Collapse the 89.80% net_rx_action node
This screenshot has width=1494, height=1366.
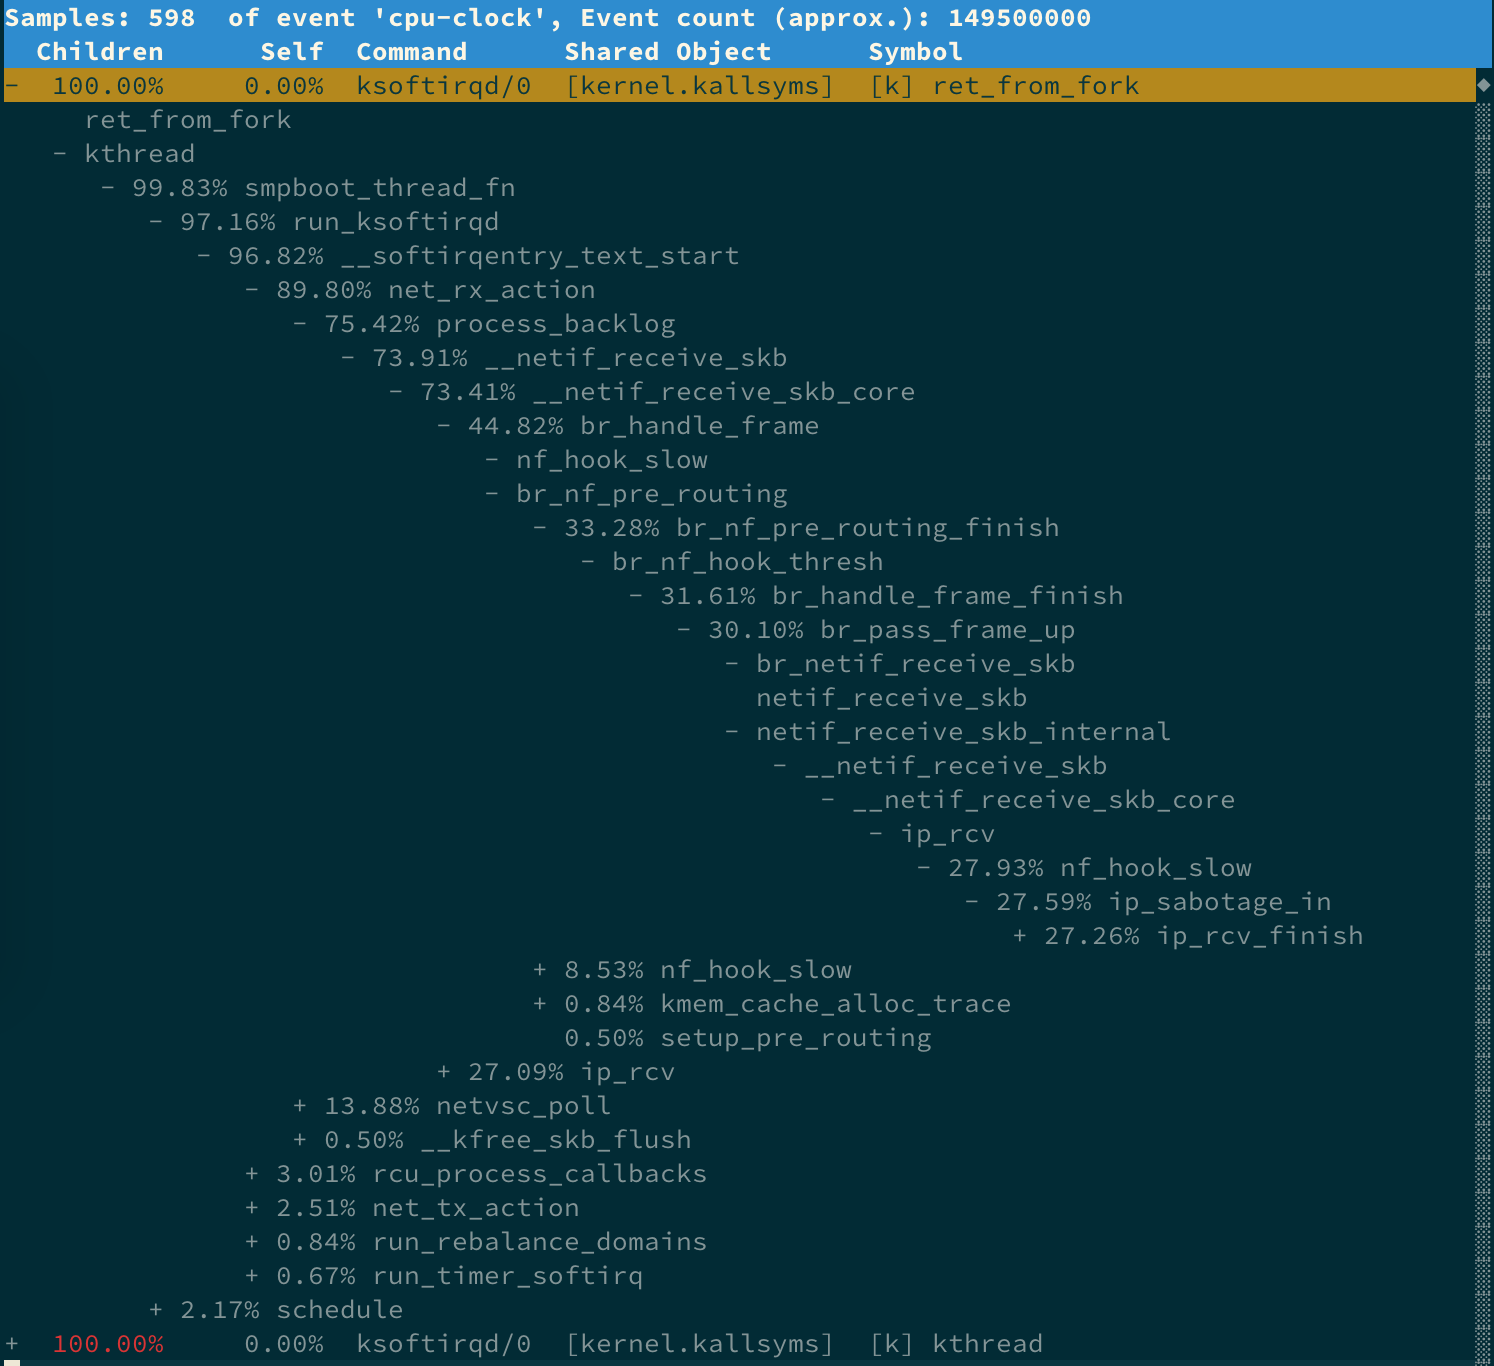pos(251,290)
